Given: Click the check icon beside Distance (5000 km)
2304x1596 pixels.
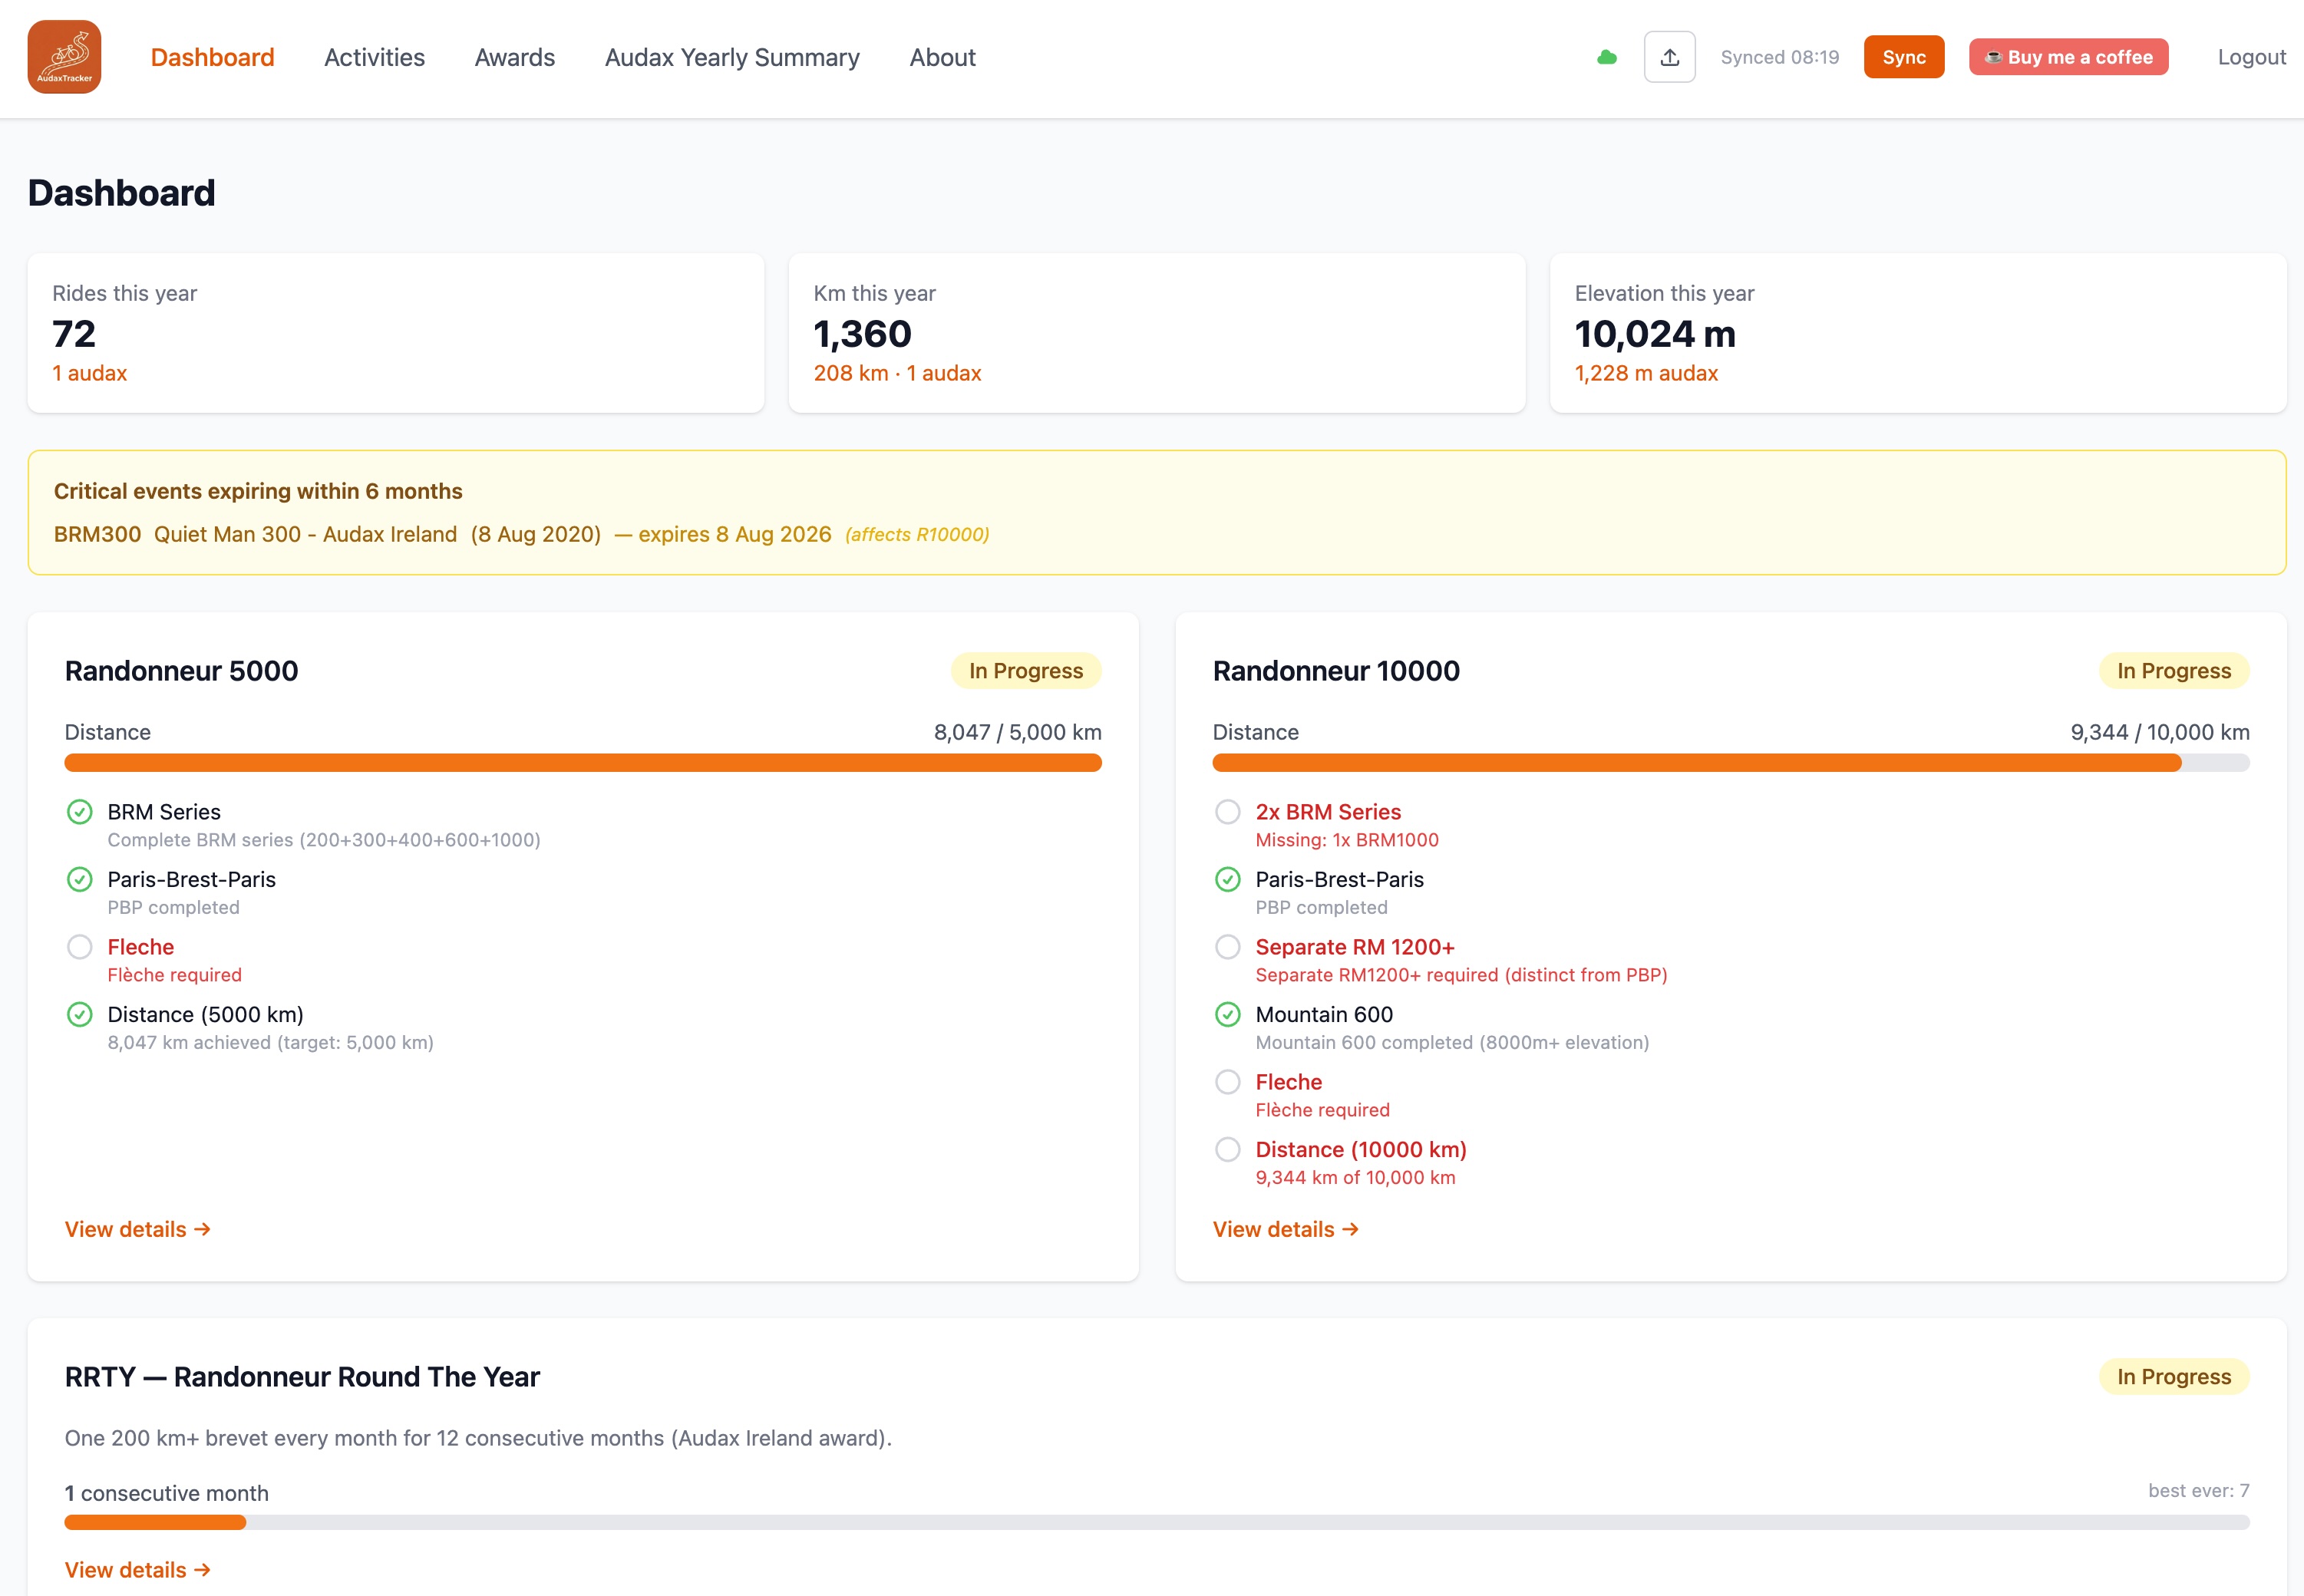Looking at the screenshot, I should [x=80, y=1014].
